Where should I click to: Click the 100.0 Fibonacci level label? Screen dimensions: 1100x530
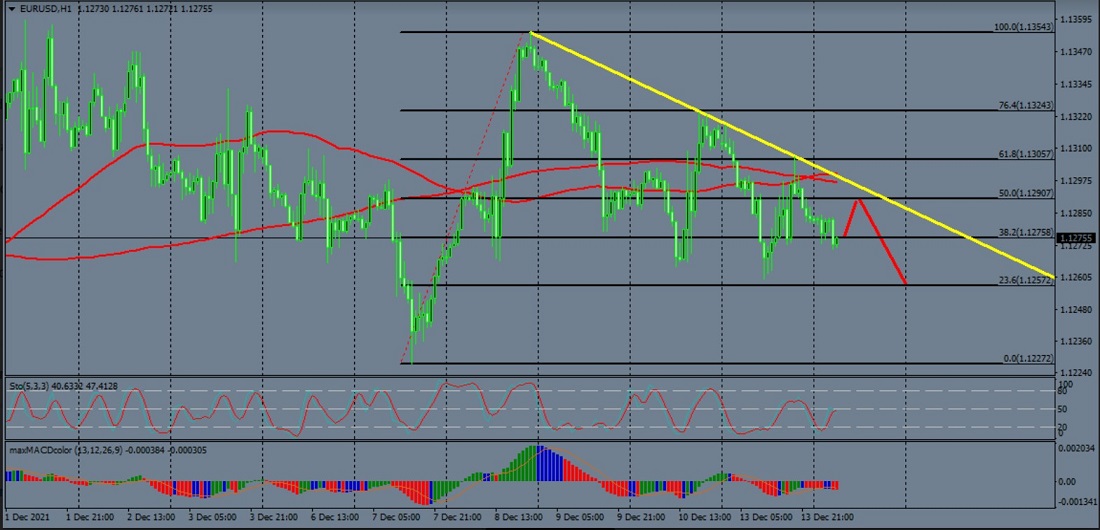pyautogui.click(x=1023, y=27)
